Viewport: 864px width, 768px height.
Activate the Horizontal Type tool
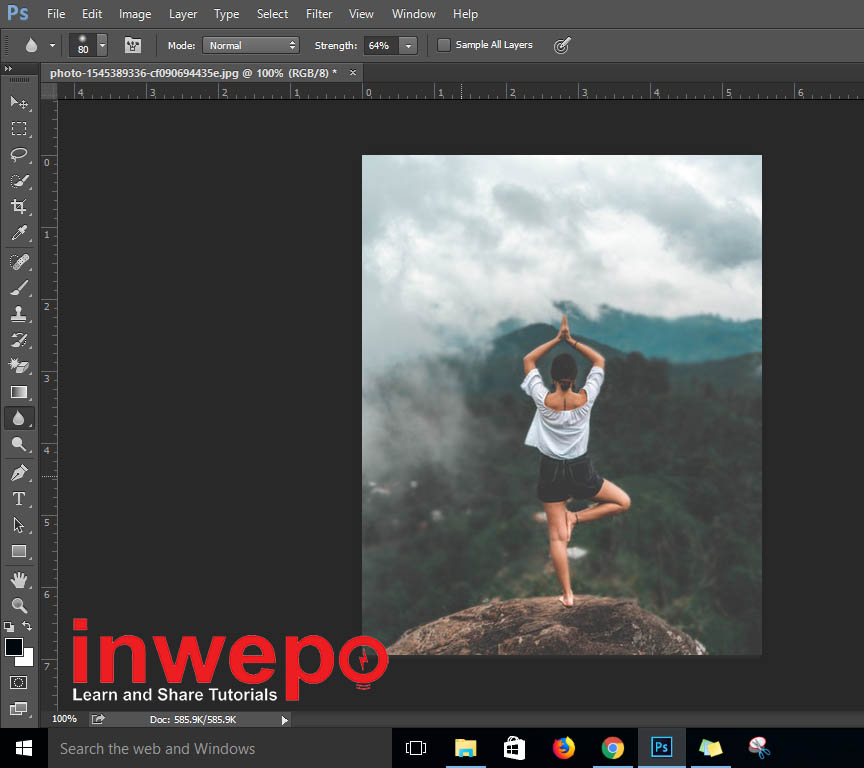[x=19, y=499]
